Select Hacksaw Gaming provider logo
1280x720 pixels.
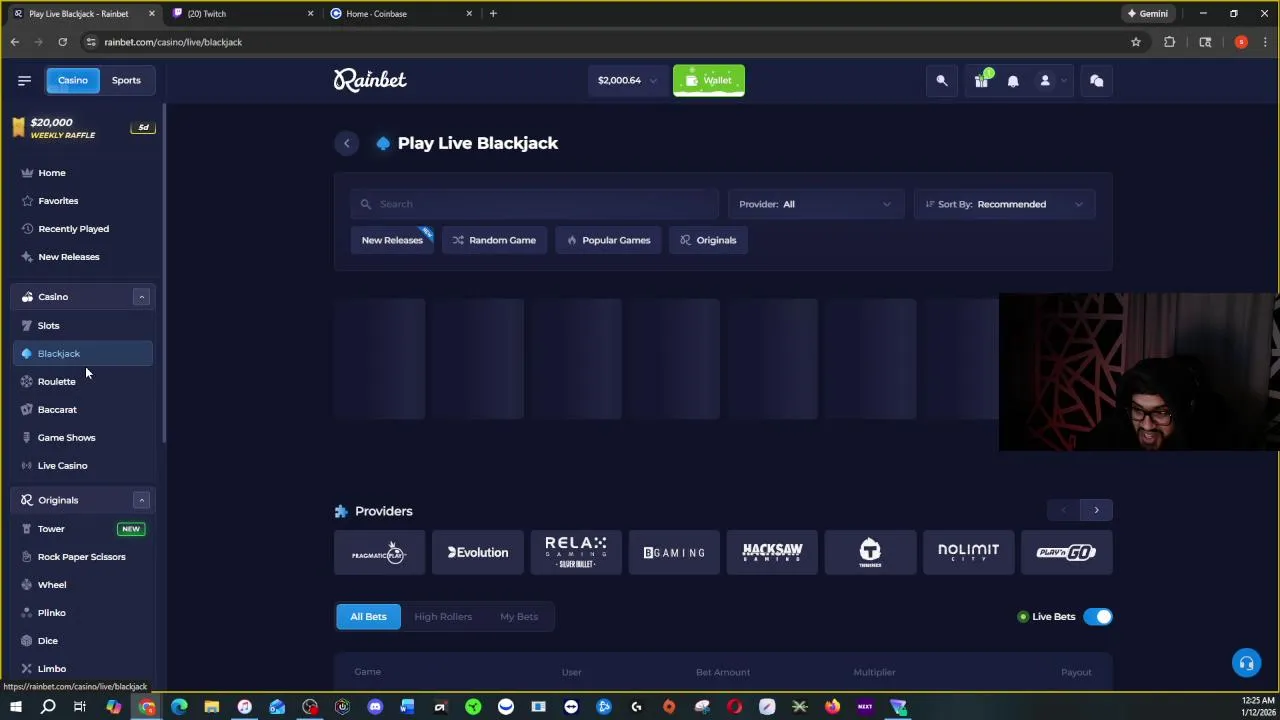(x=772, y=552)
